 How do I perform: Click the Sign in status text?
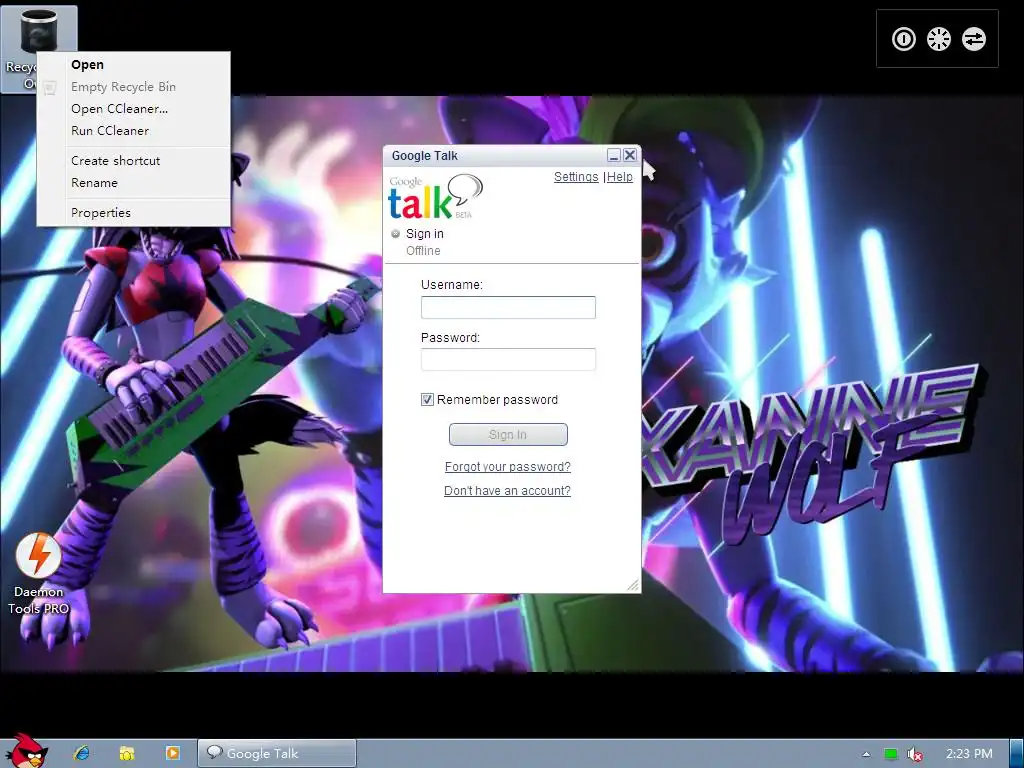pos(424,234)
